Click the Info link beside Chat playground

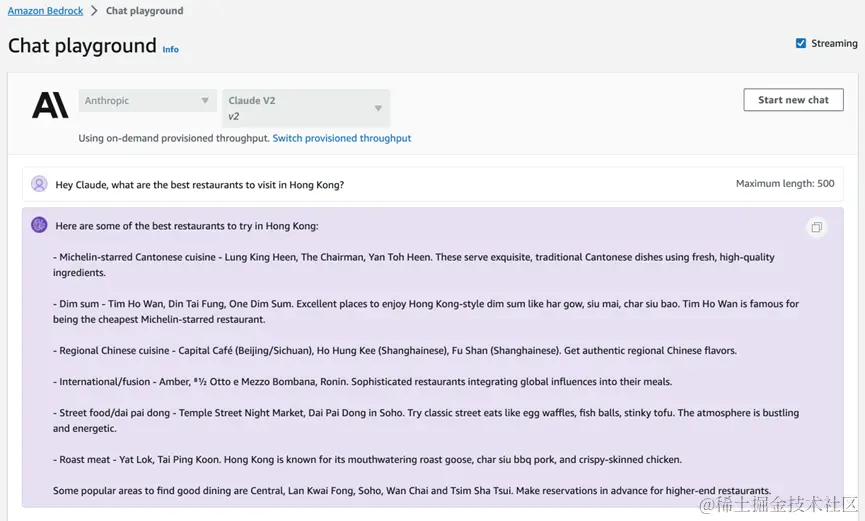click(170, 49)
